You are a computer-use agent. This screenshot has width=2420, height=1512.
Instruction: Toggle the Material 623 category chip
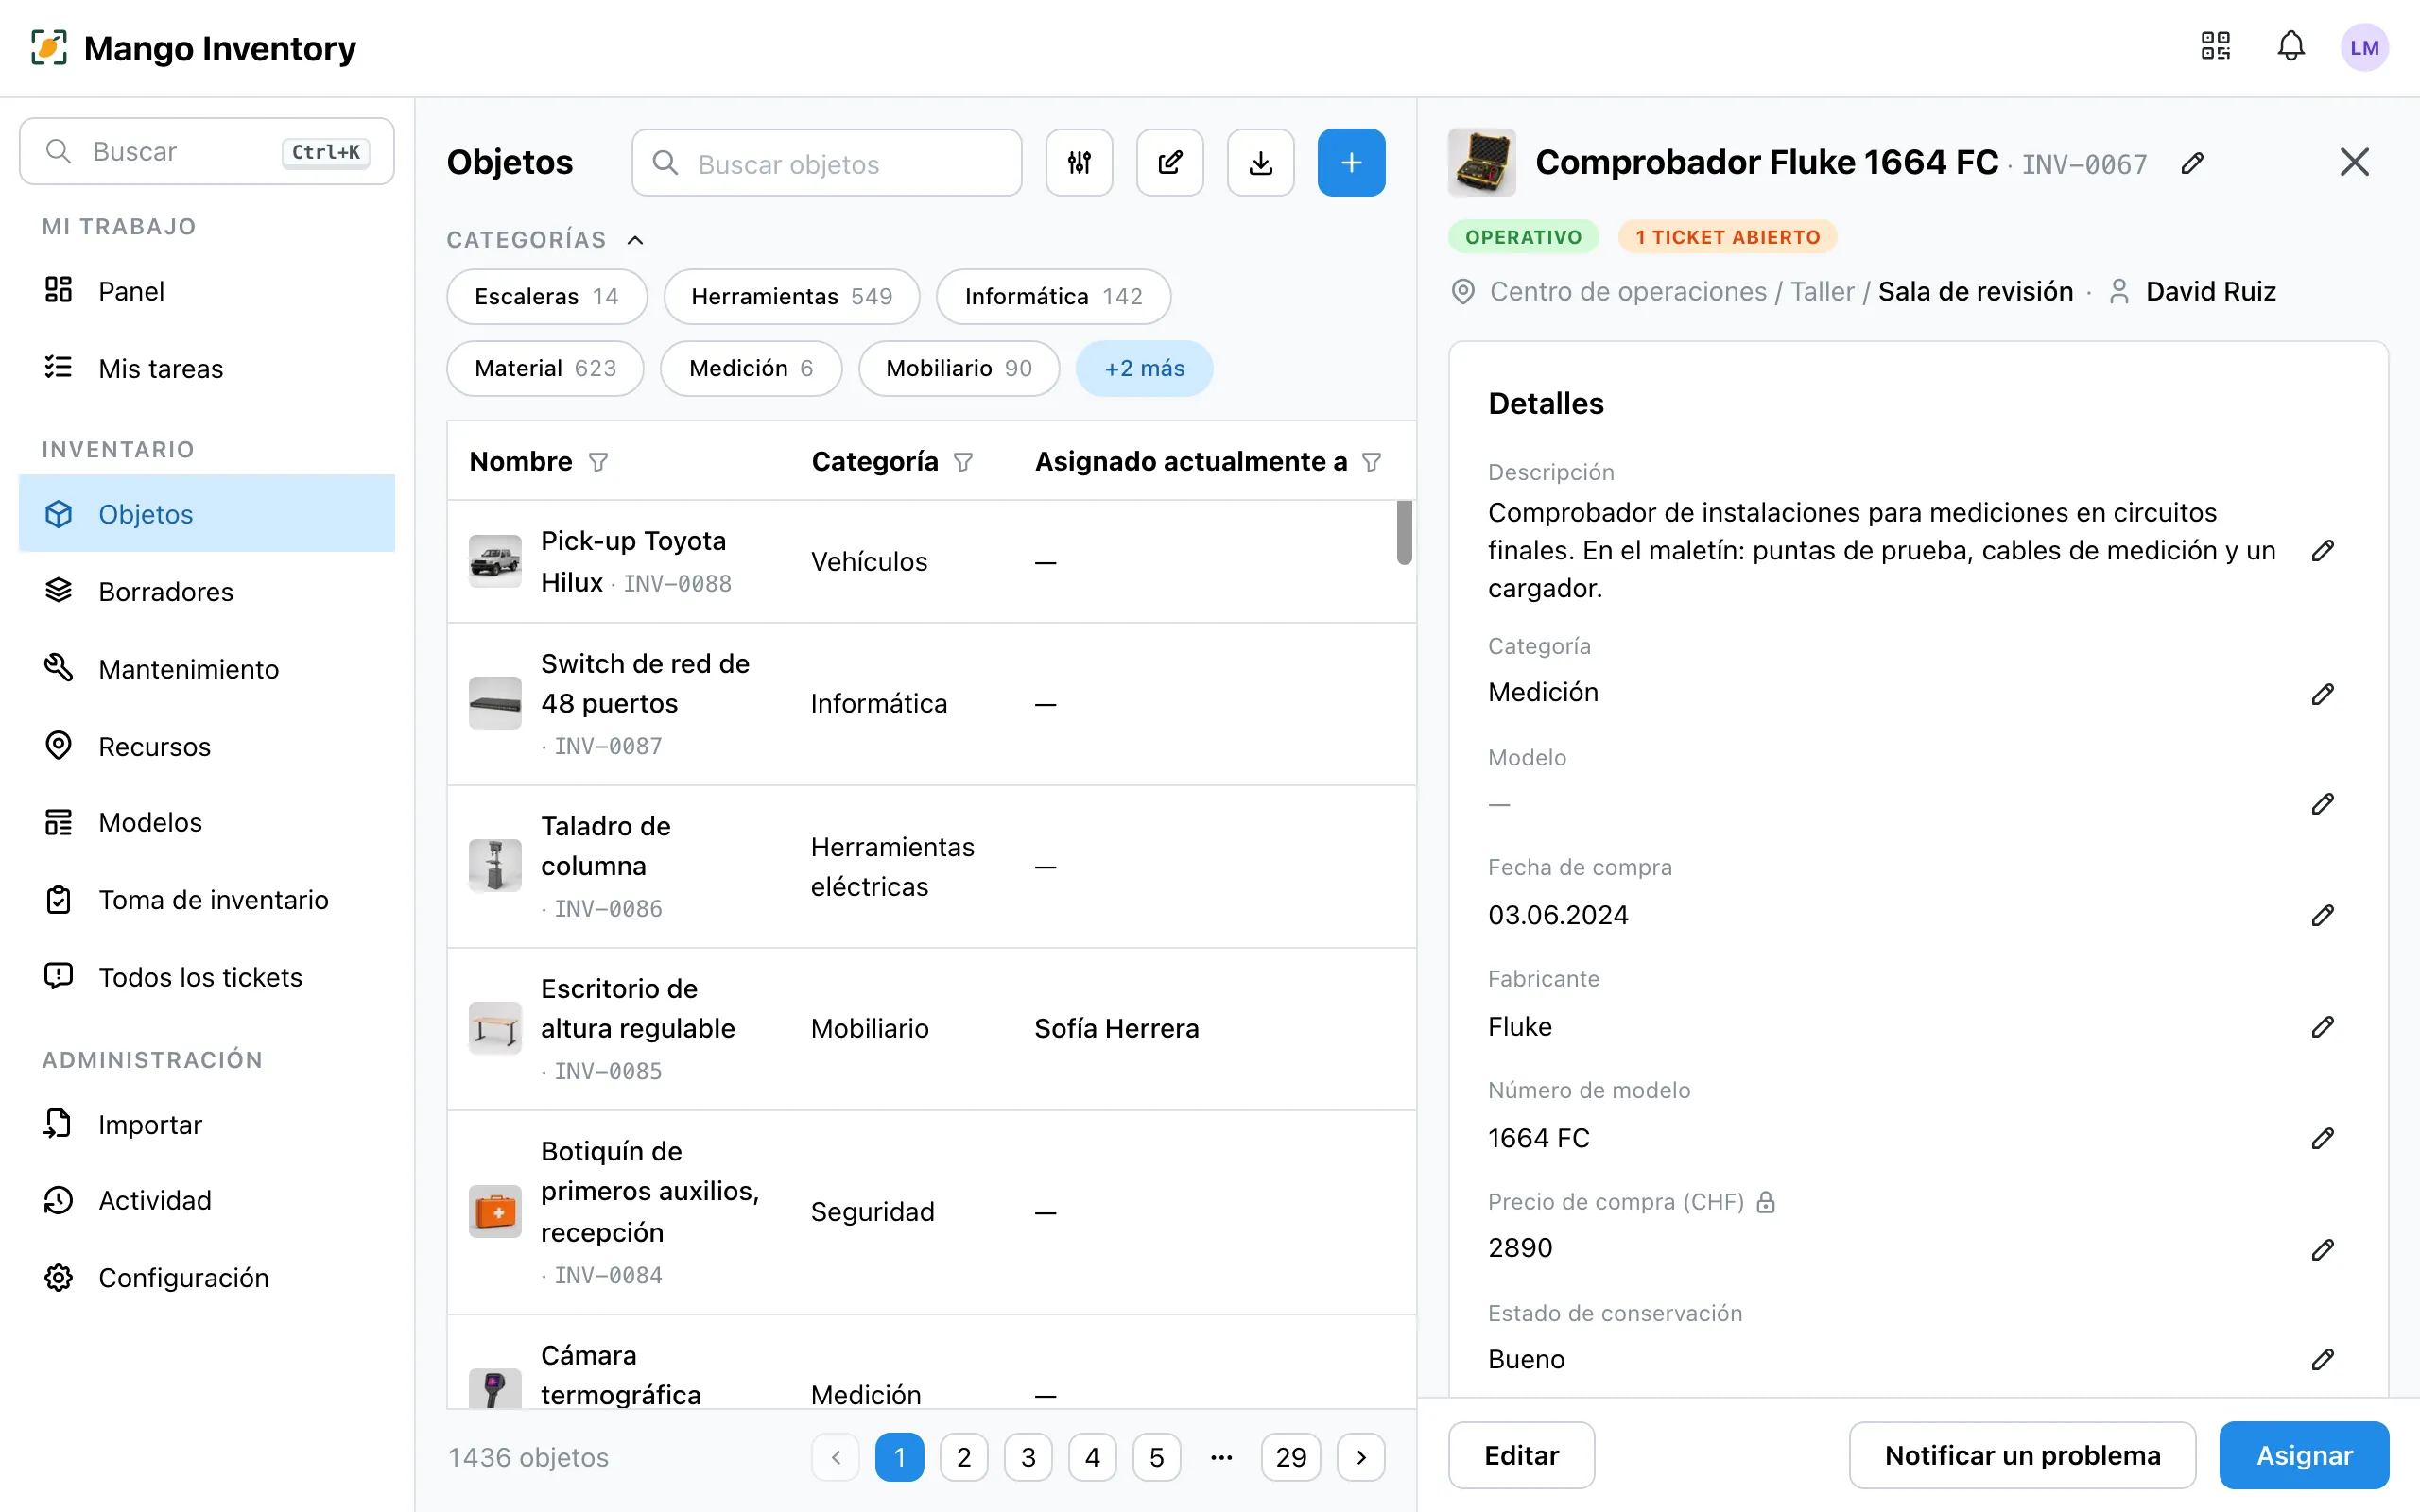[x=545, y=368]
